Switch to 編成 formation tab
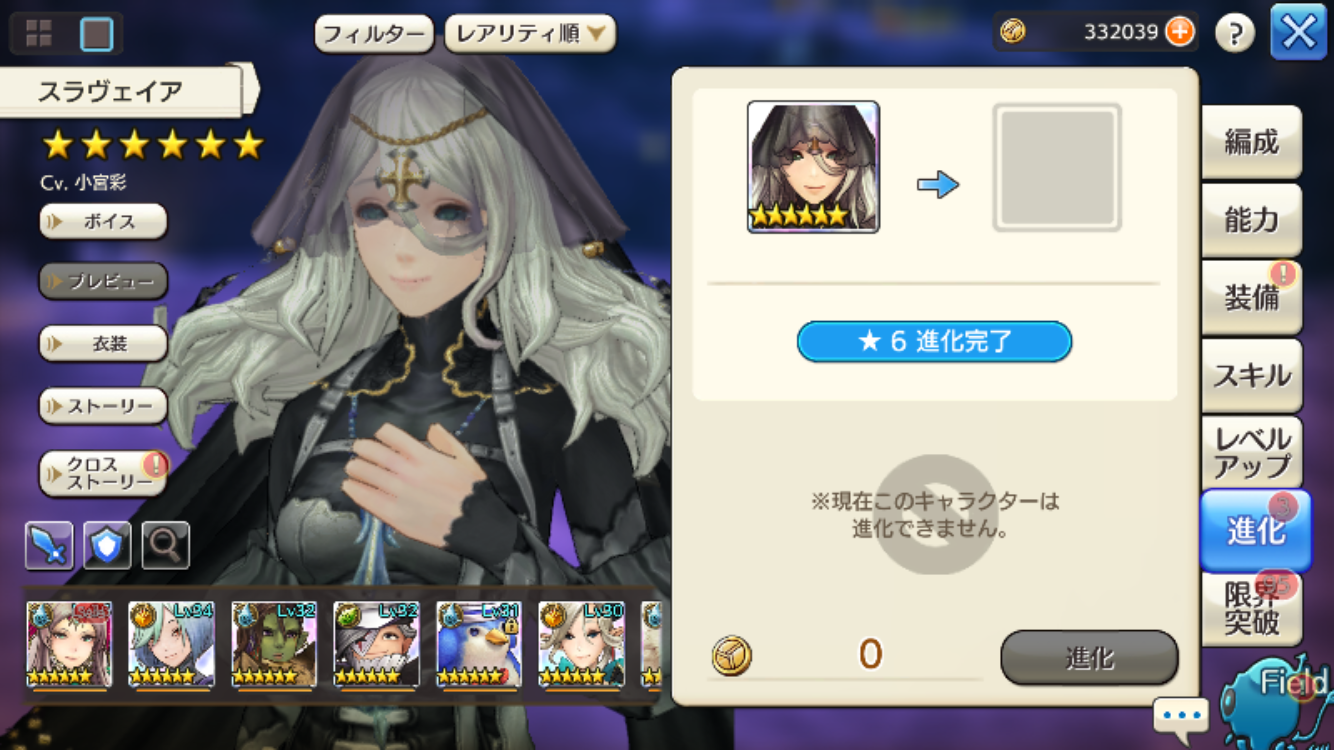Image resolution: width=1334 pixels, height=750 pixels. [1251, 142]
